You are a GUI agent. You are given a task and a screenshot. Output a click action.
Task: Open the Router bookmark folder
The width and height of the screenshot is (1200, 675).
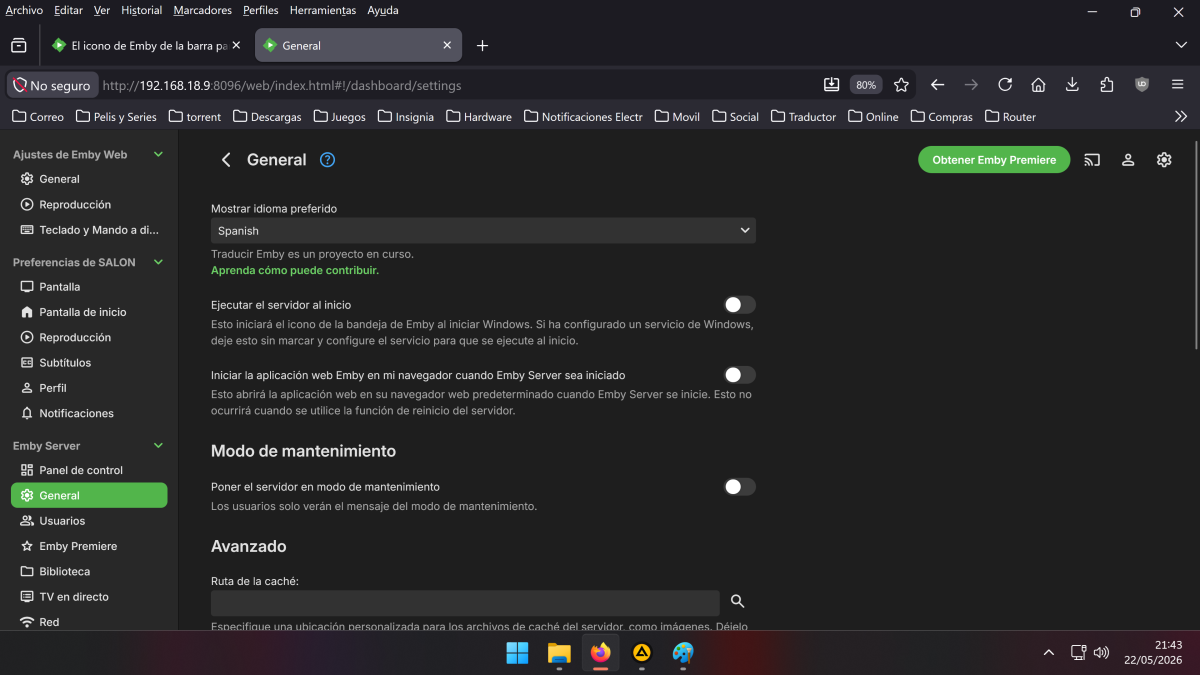click(x=1010, y=117)
